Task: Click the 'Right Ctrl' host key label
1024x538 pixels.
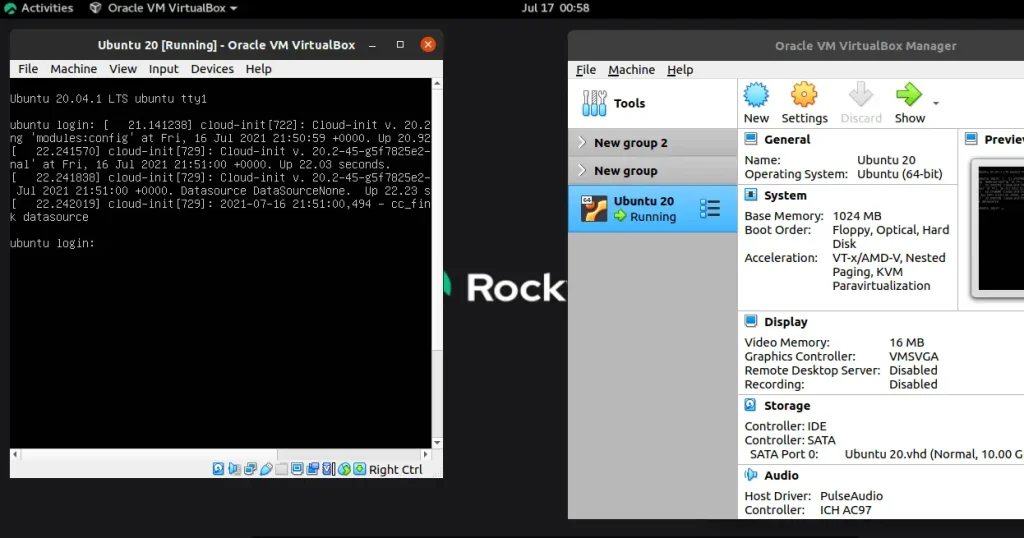Action: click(x=395, y=469)
